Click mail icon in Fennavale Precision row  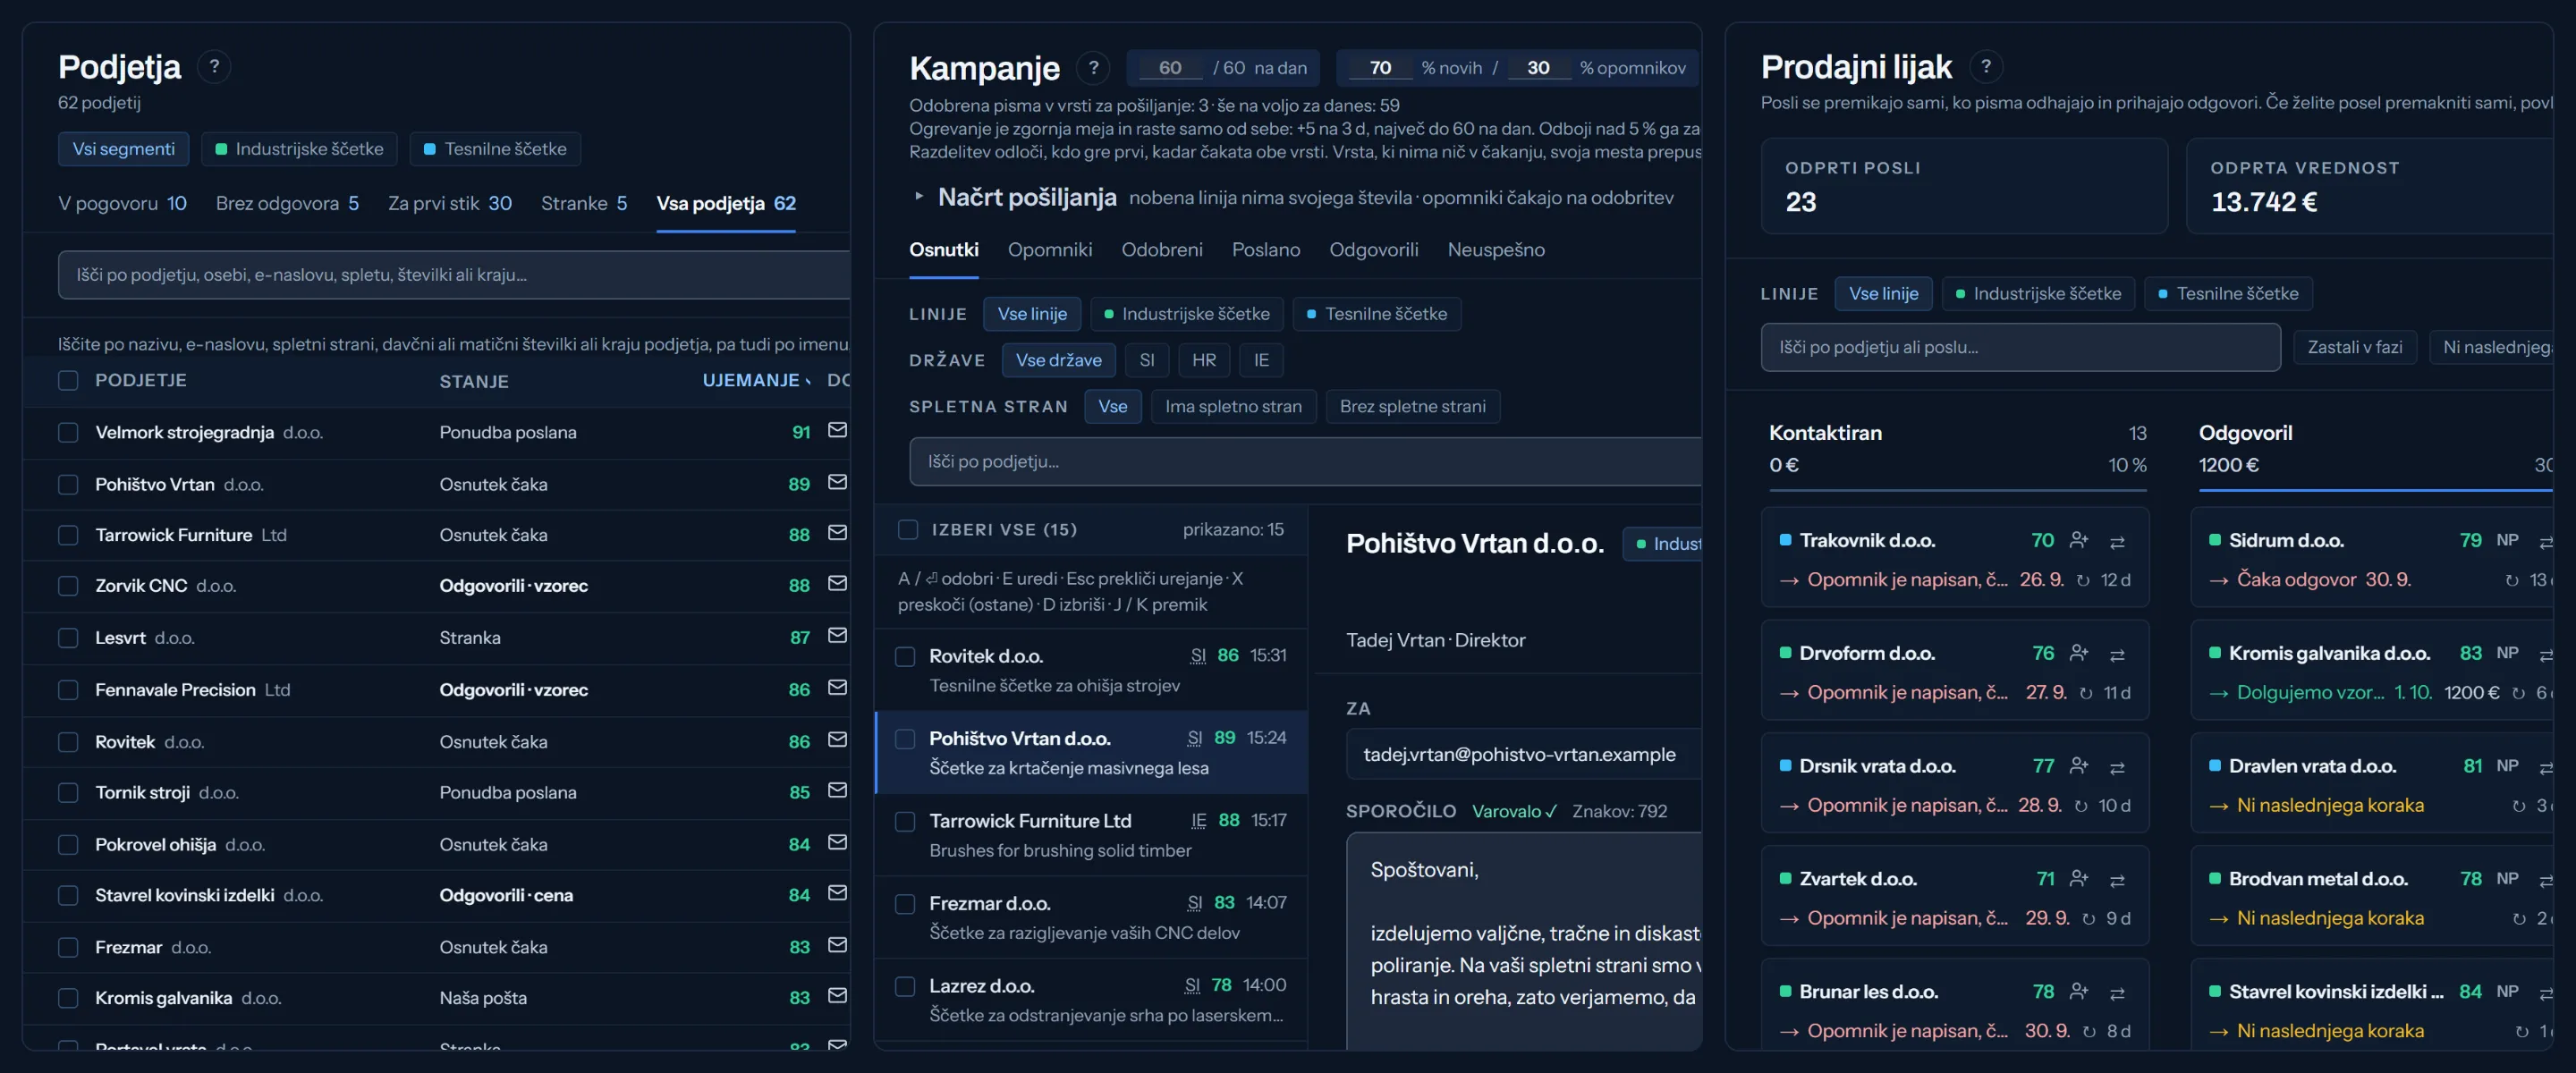(x=837, y=688)
